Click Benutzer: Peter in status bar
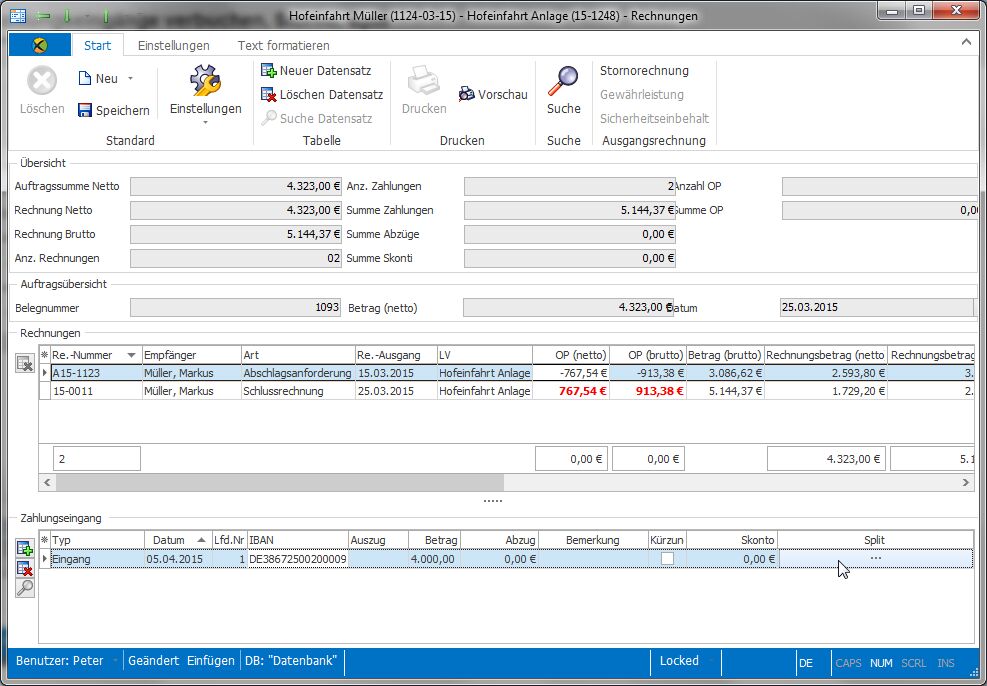This screenshot has width=987, height=686. pyautogui.click(x=60, y=661)
